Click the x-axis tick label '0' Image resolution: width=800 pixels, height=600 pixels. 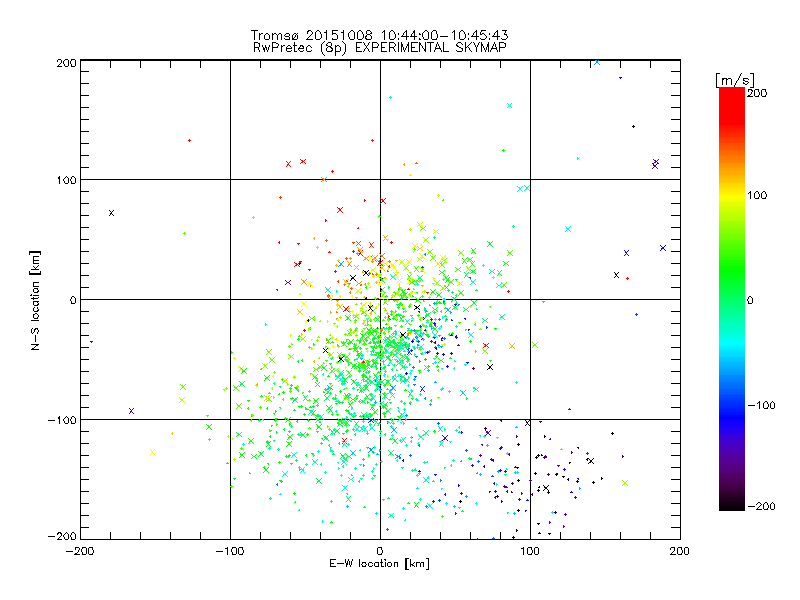[x=380, y=551]
